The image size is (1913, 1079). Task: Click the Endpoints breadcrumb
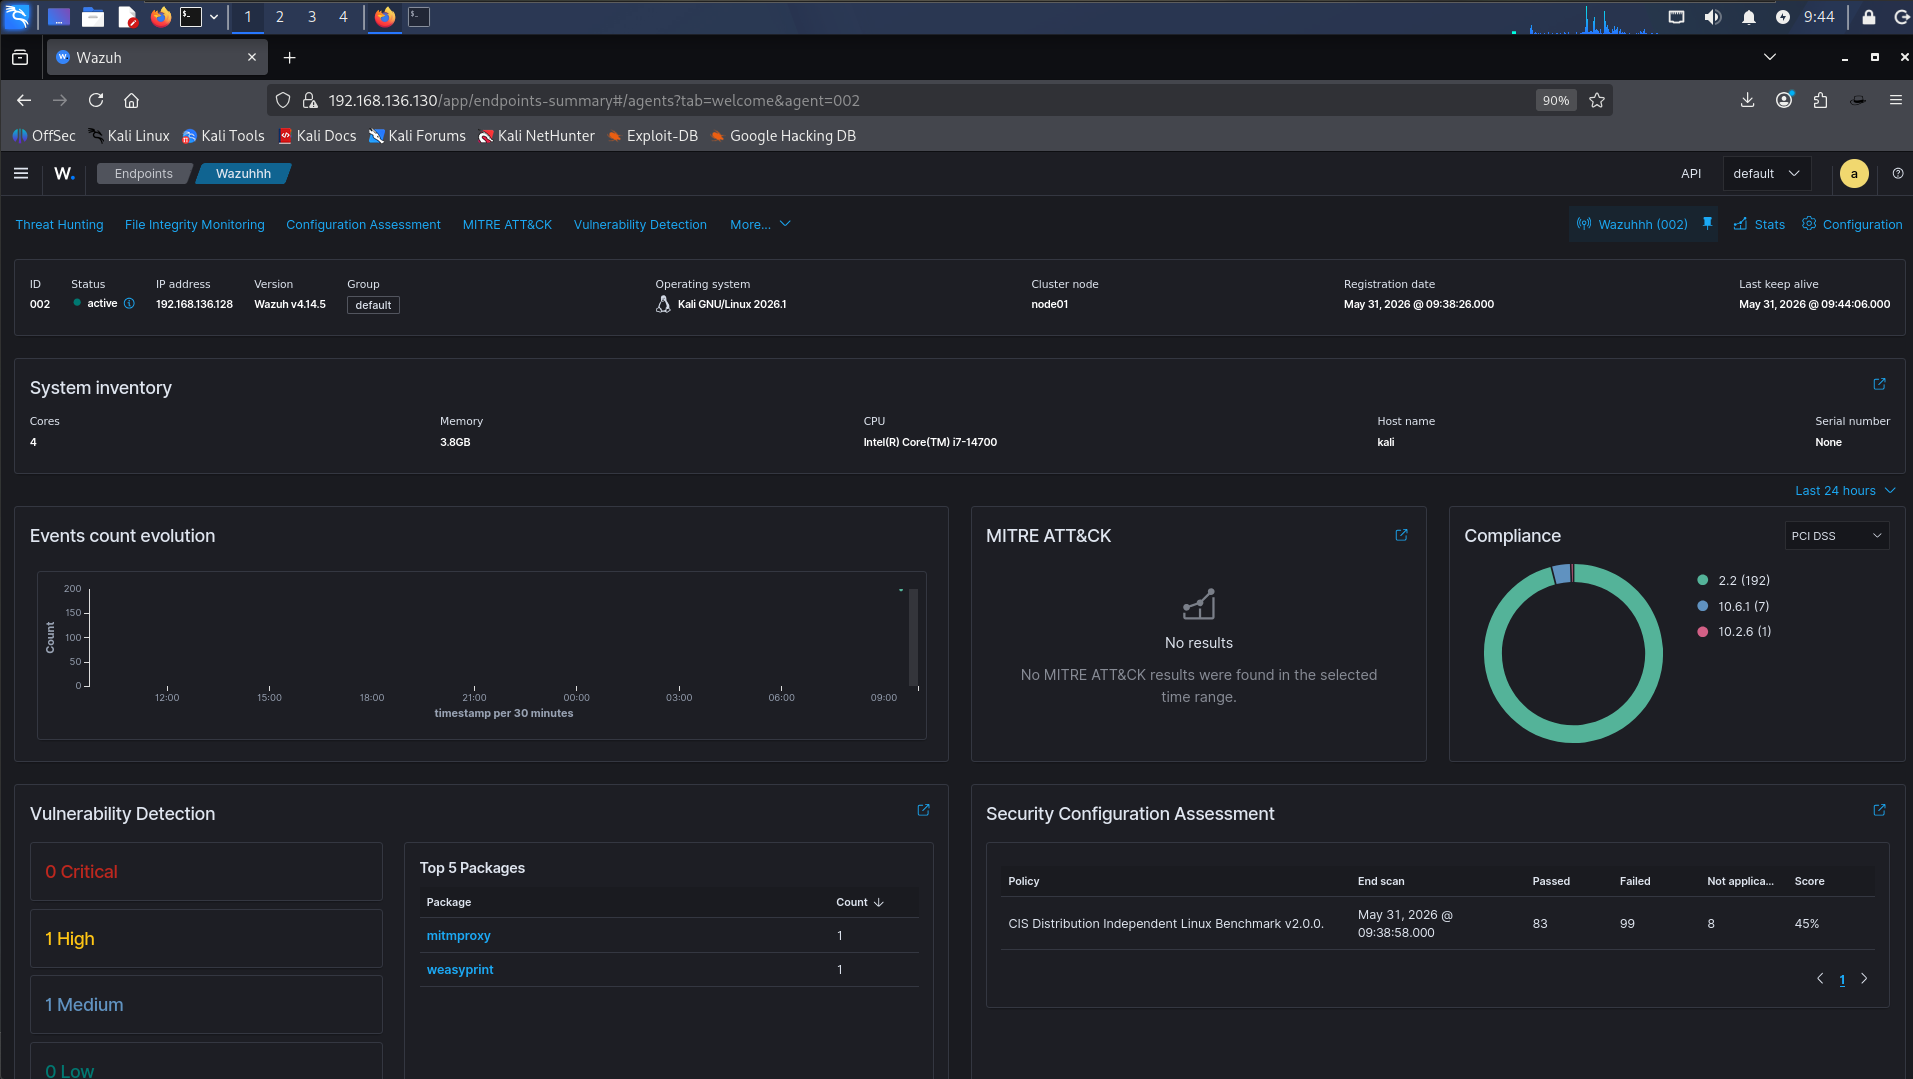pos(143,173)
